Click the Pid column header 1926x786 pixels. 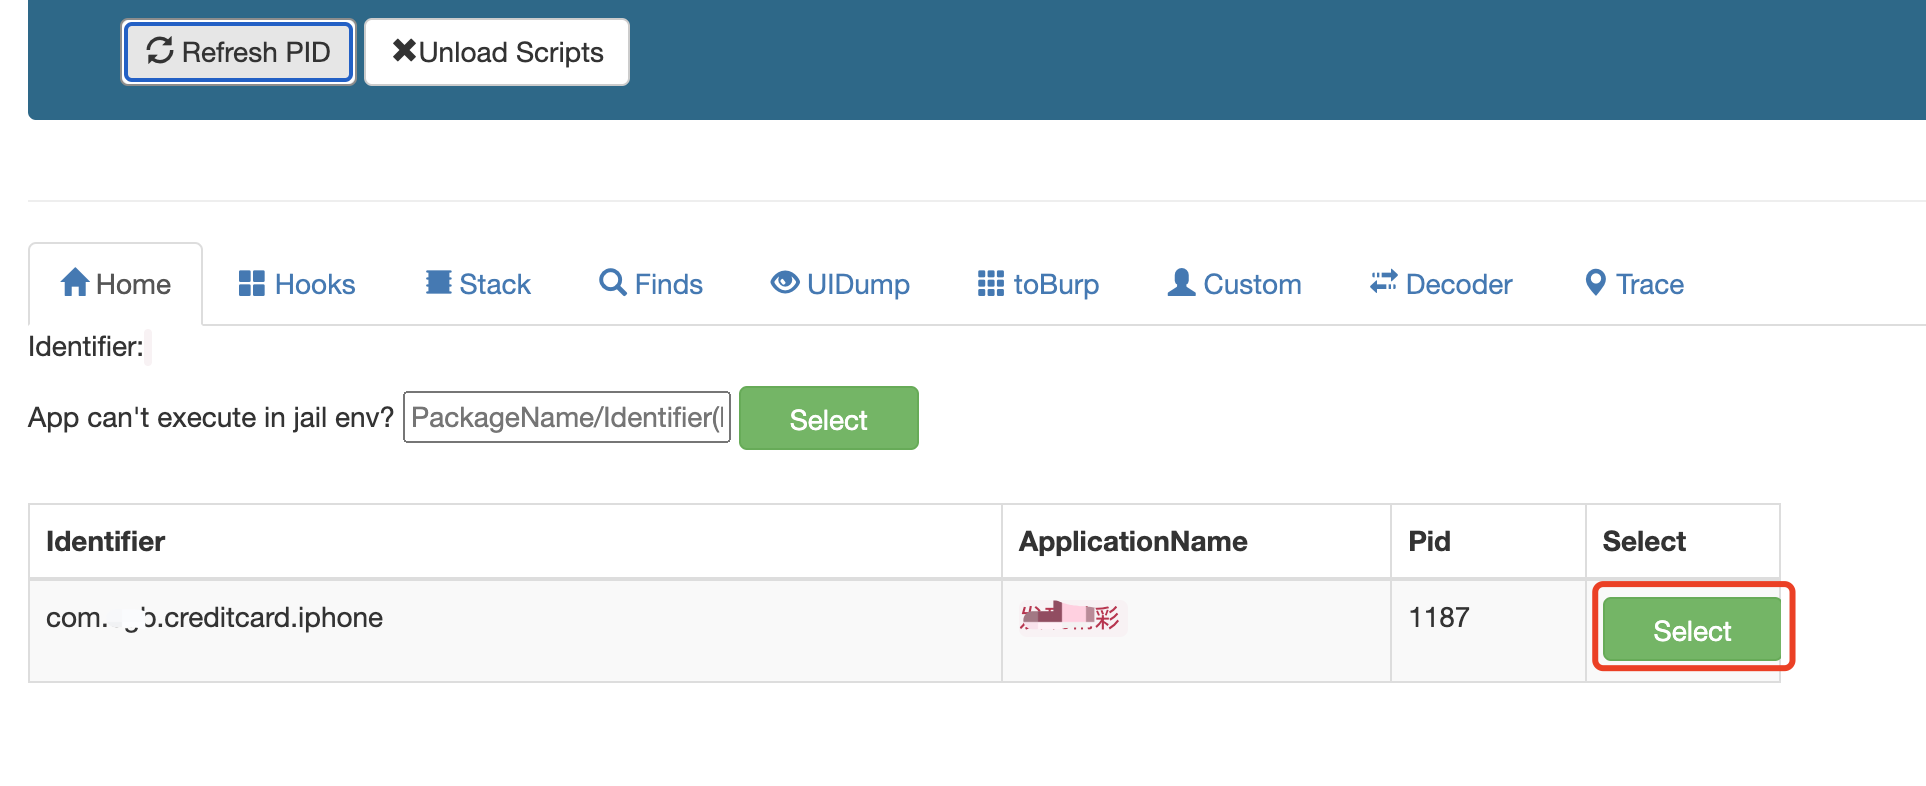click(1429, 541)
